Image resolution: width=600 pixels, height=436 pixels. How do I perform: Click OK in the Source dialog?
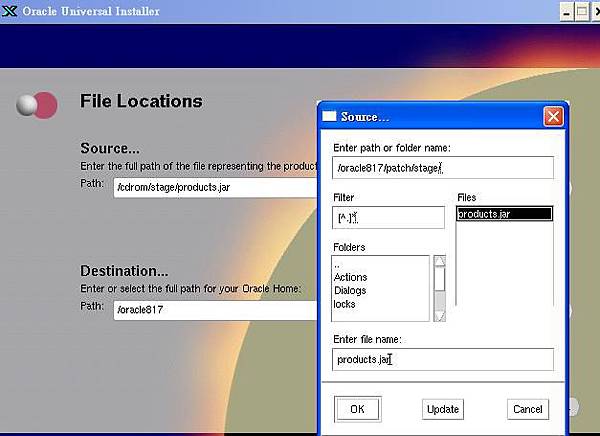pyautogui.click(x=357, y=409)
